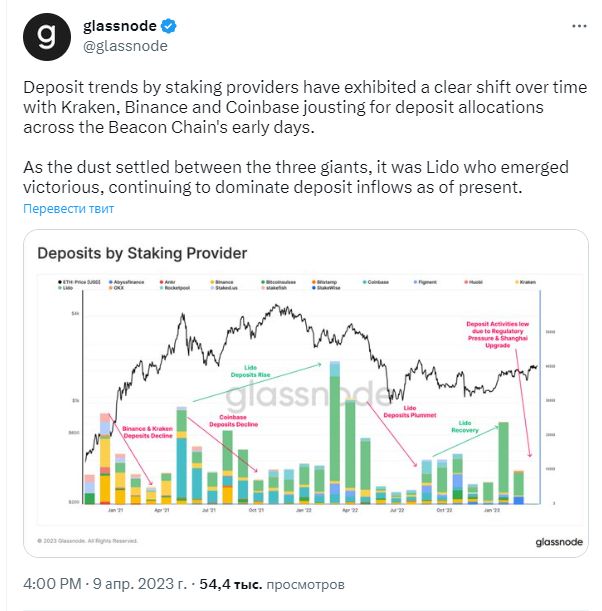602x611 pixels.
Task: Click the glassnode logo at chart bottom right
Action: click(559, 542)
